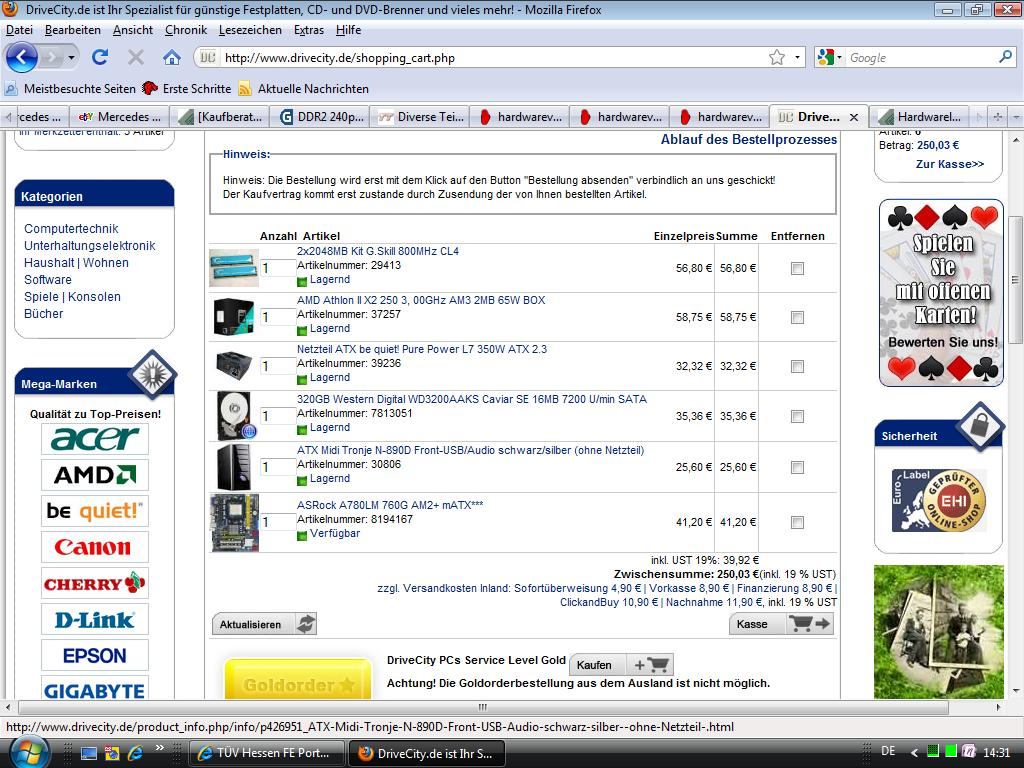Open the 'Spielen Sie mit offenen Karten' banner
The height and width of the screenshot is (768, 1024).
click(x=941, y=293)
